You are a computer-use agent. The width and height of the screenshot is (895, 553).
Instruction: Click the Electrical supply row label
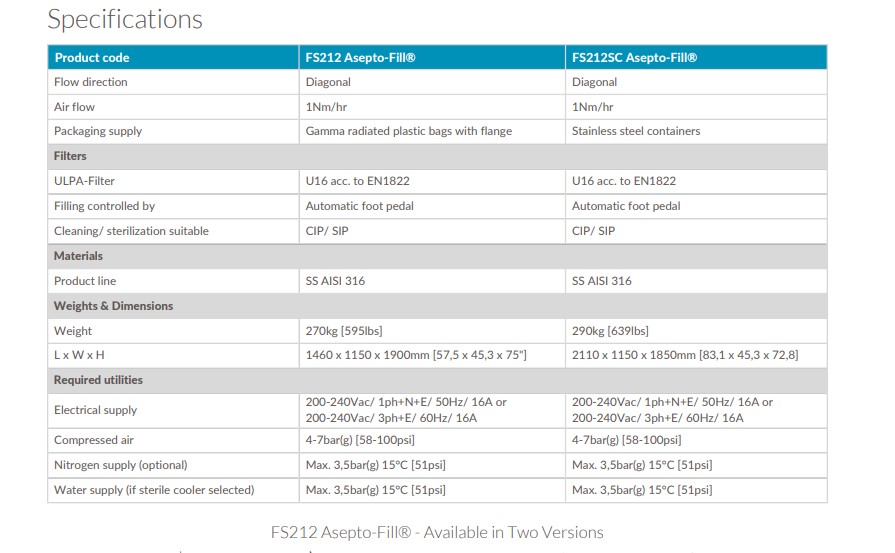point(96,410)
